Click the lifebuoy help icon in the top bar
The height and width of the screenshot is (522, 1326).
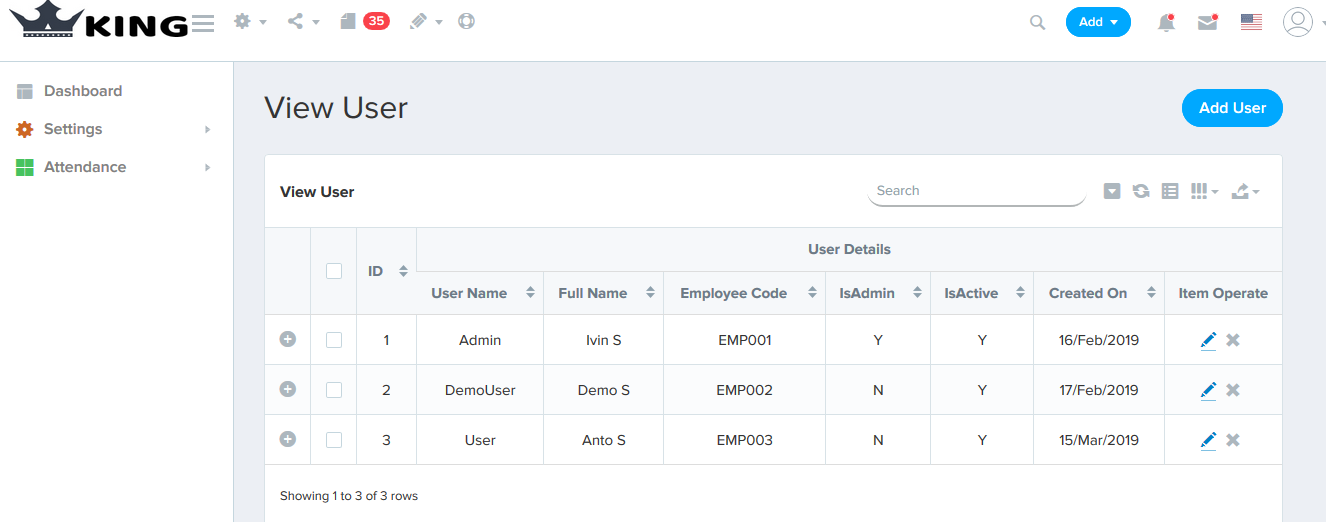(x=466, y=21)
